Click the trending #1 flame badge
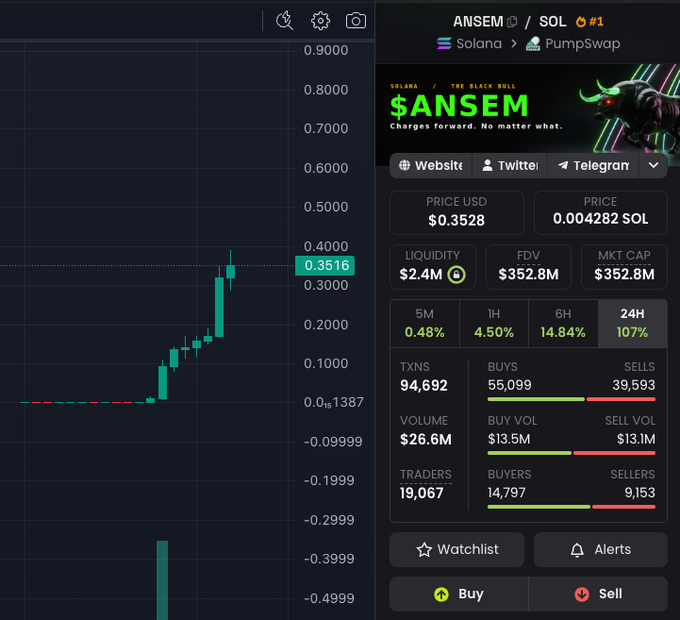 point(589,21)
